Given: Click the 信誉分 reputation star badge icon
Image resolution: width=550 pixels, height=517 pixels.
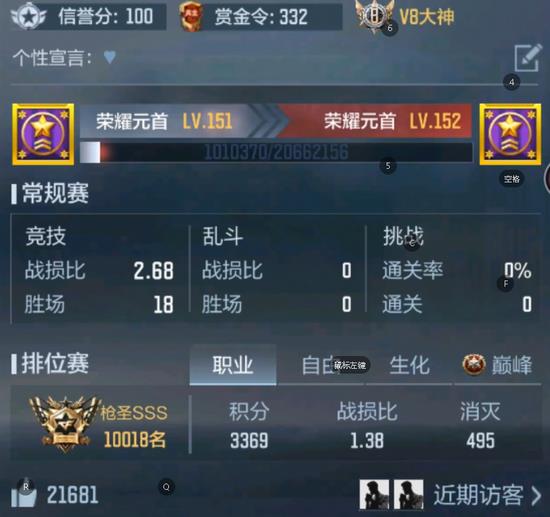Looking at the screenshot, I should click(x=28, y=16).
